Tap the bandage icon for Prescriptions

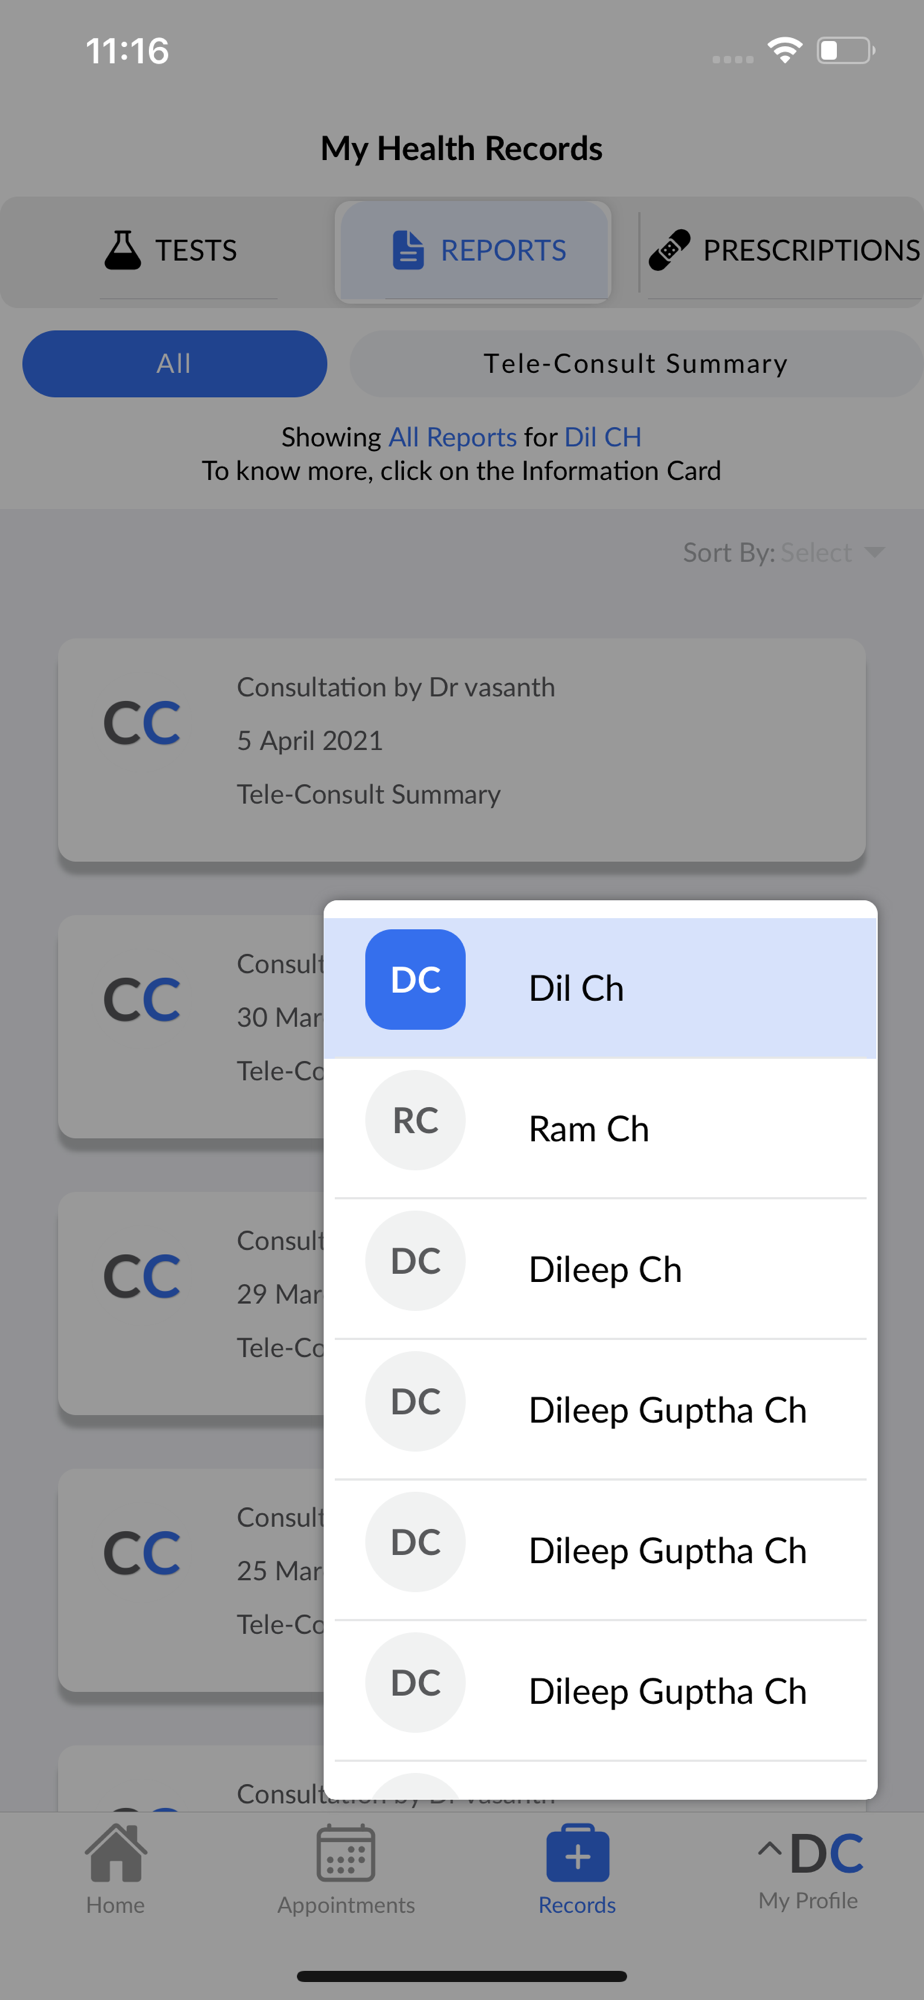pos(669,250)
